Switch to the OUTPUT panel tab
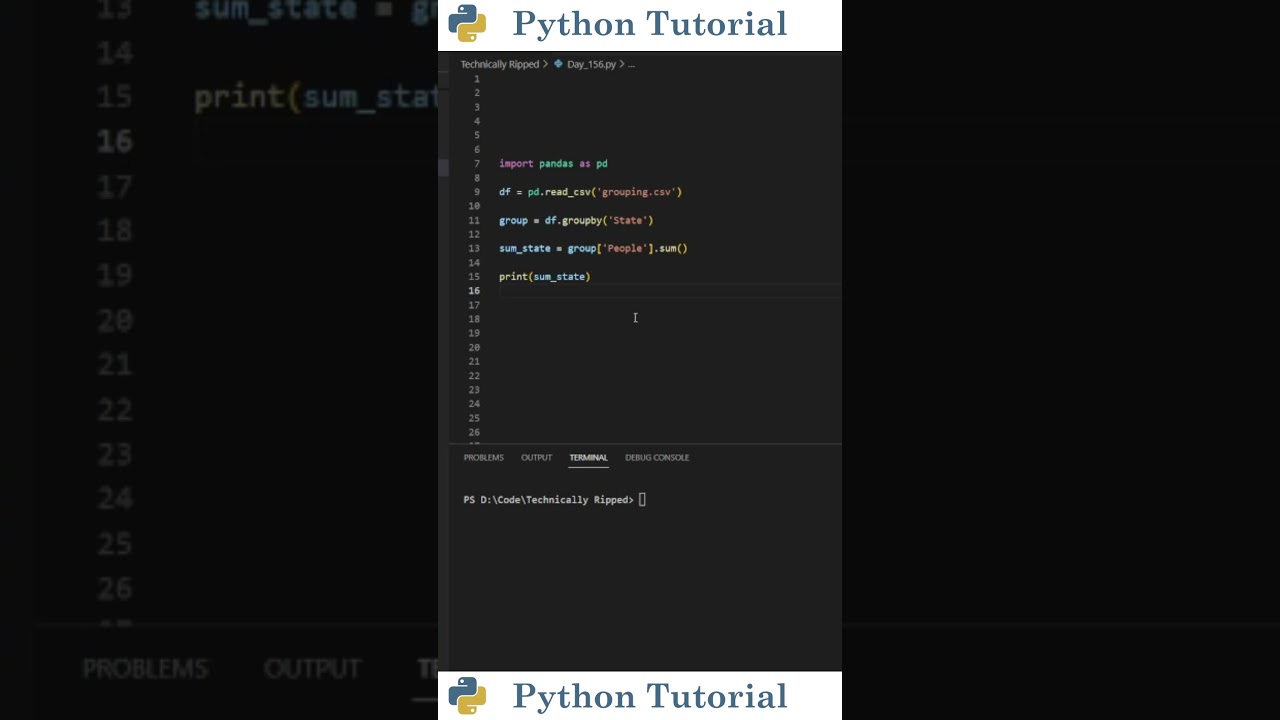The height and width of the screenshot is (720, 1280). click(x=536, y=458)
